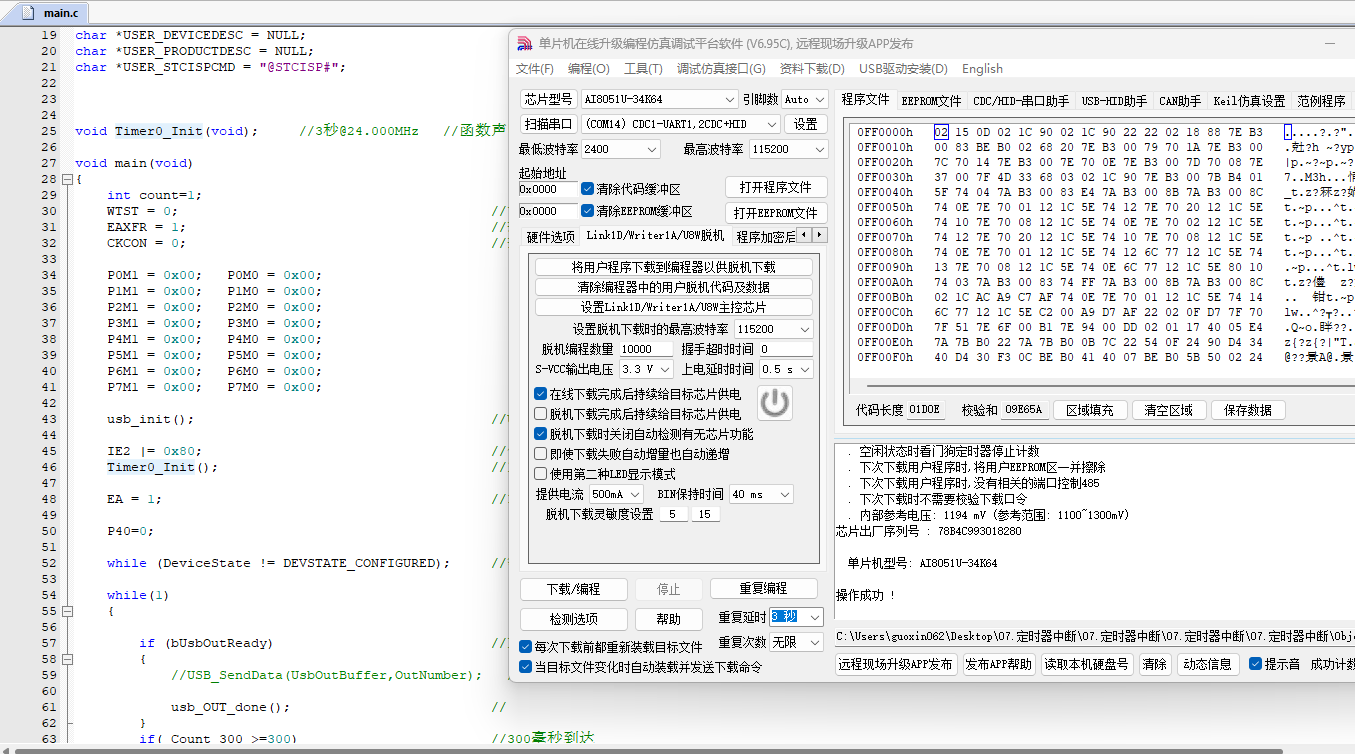This screenshot has height=754, width=1355.
Task: Click 重复编程 button
Action: 763,589
